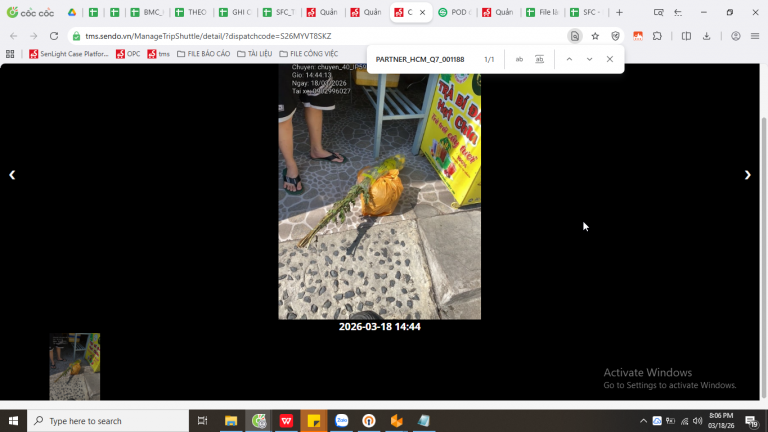Switch to the THEO spreadsheet tab

coord(191,12)
